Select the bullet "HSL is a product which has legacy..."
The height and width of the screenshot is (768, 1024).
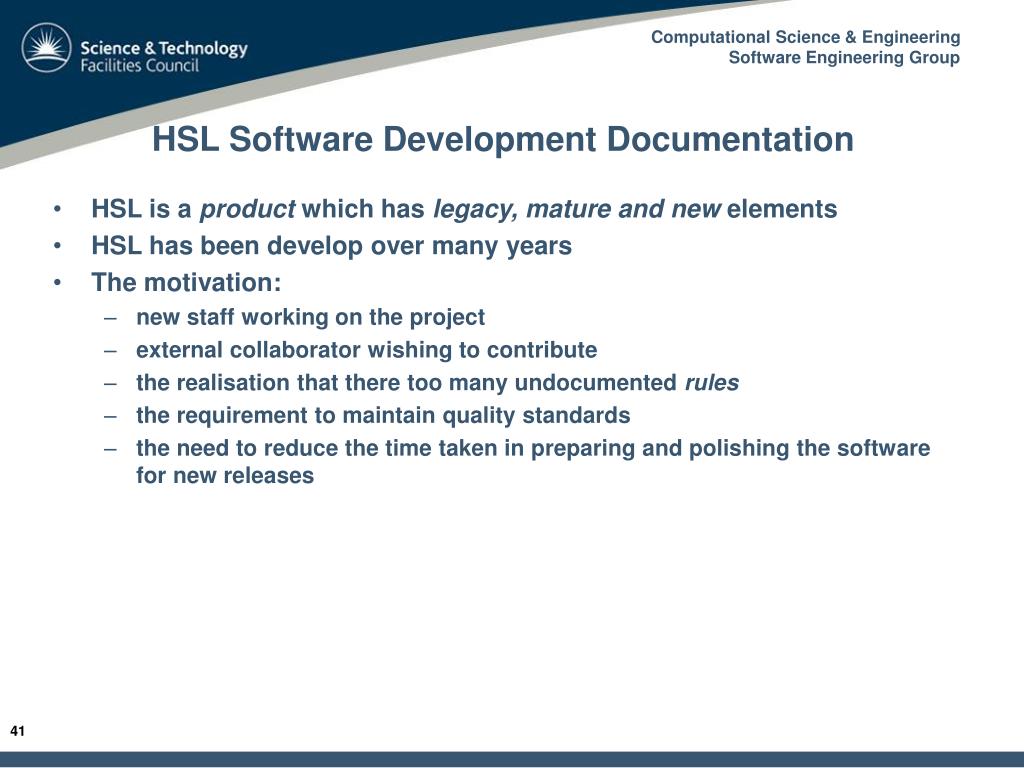coord(464,209)
